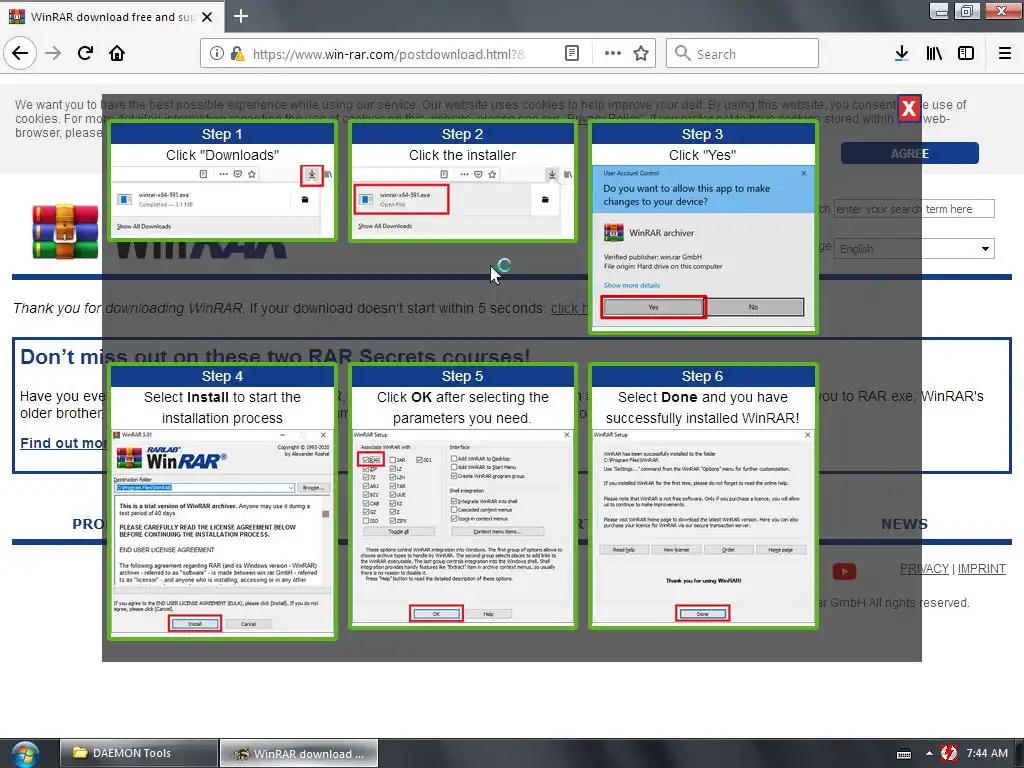Click the WinRAR books logo

coord(65,232)
